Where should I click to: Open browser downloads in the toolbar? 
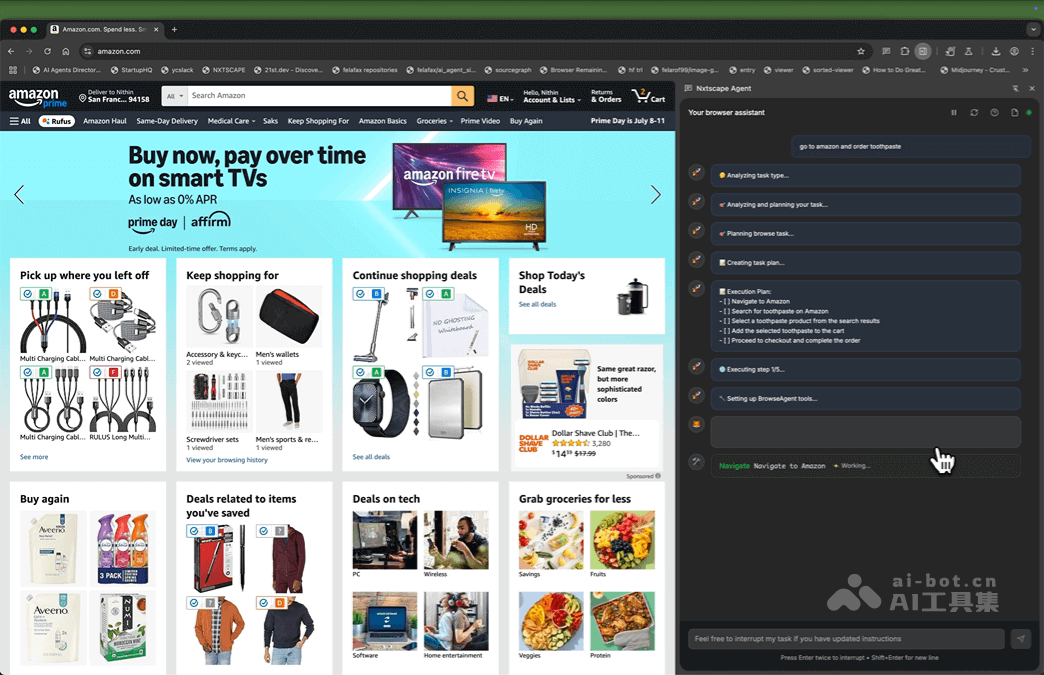point(995,51)
